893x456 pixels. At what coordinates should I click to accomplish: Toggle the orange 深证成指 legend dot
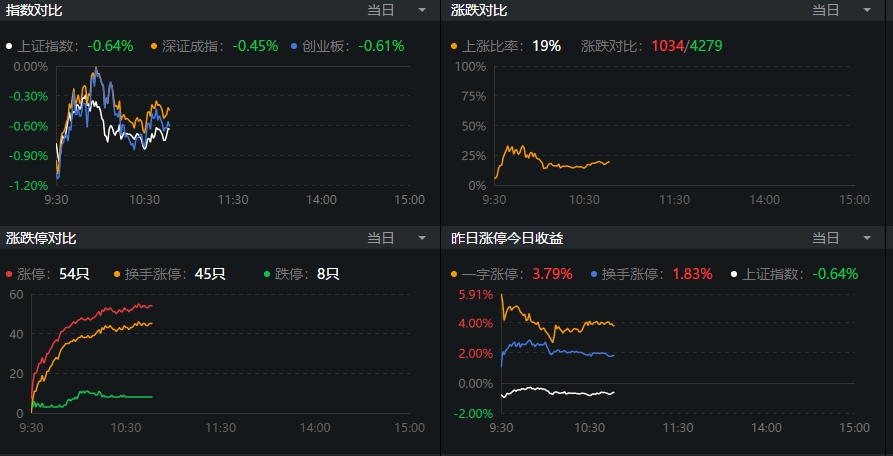click(154, 46)
